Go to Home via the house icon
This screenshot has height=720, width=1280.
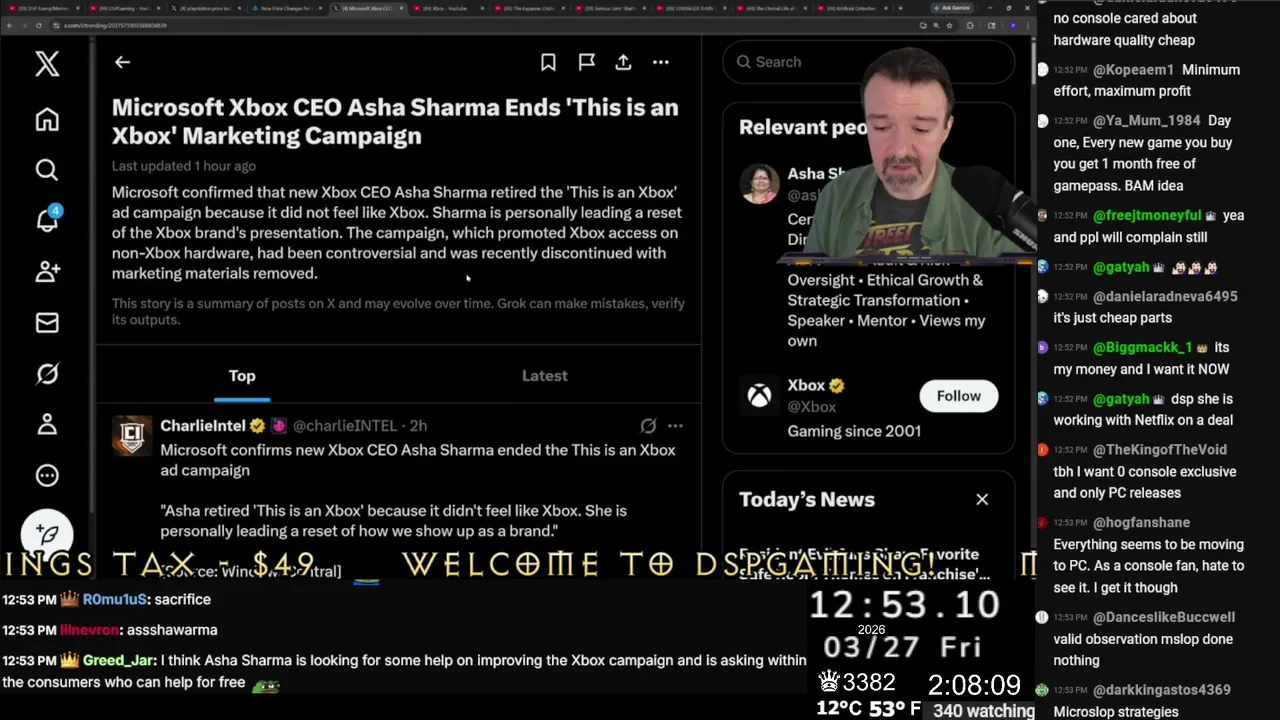47,120
